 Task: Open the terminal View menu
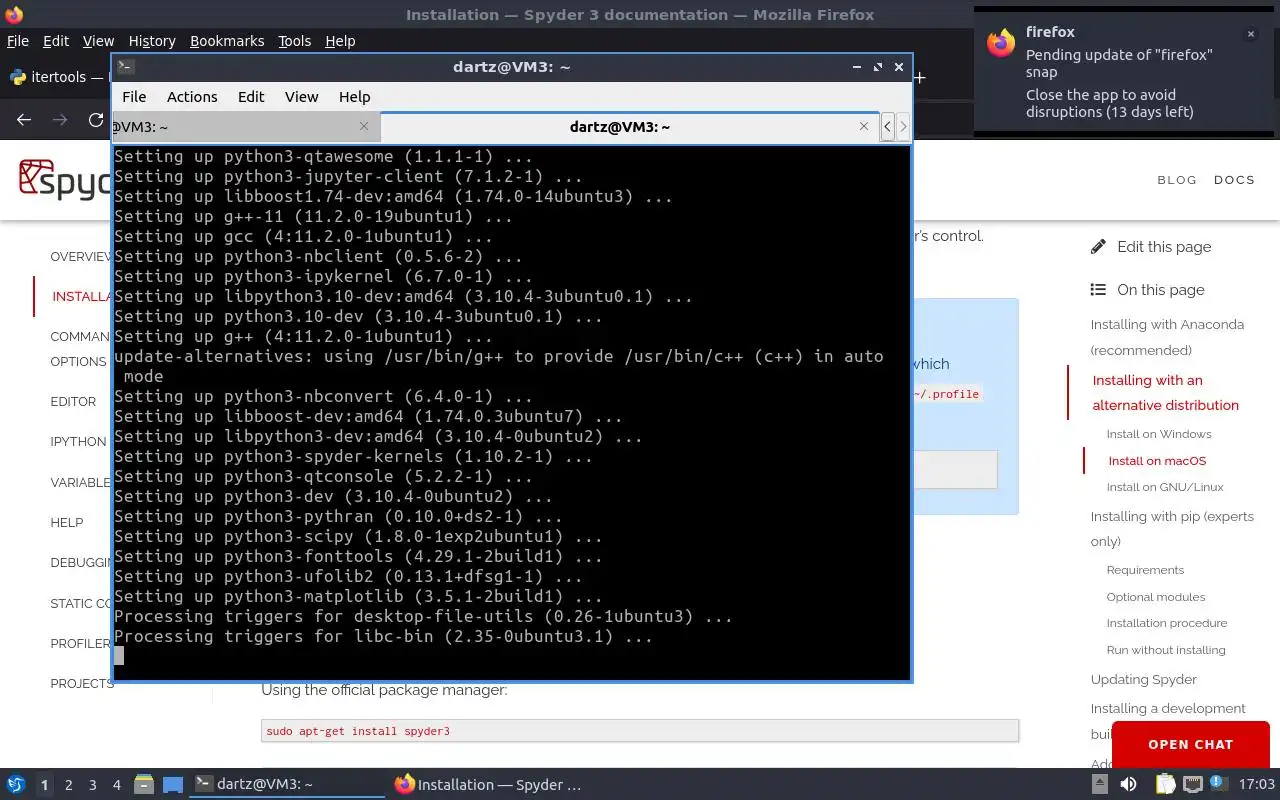[x=301, y=97]
